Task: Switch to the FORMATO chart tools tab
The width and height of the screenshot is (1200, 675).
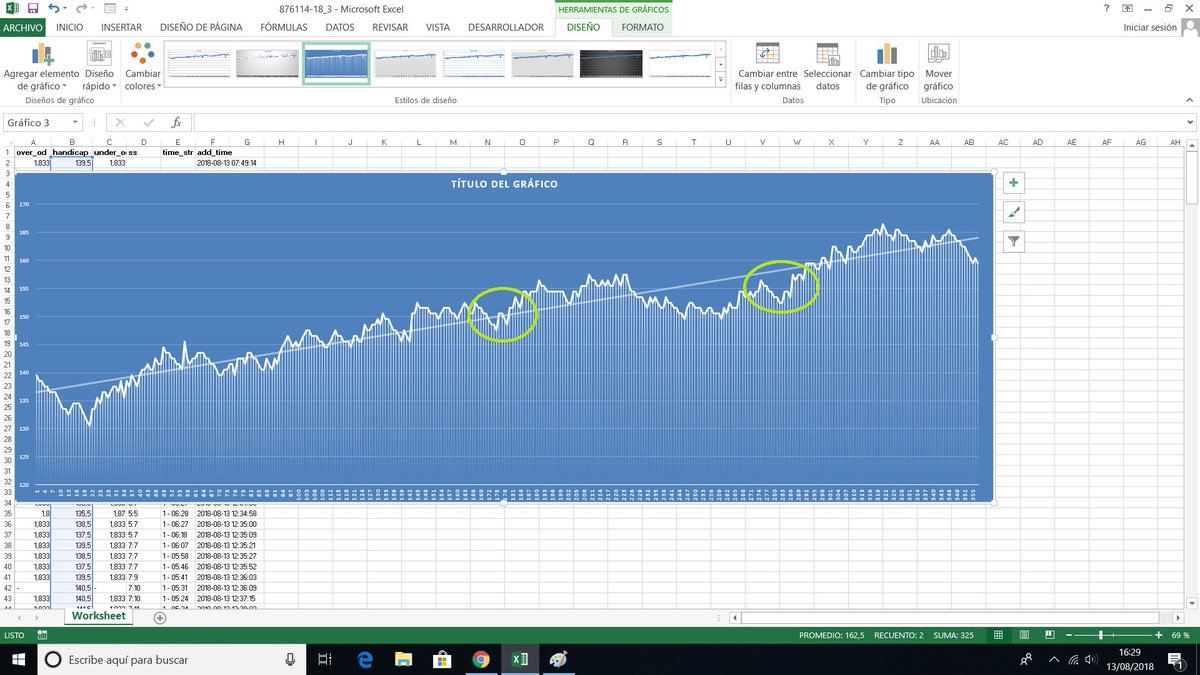Action: click(x=642, y=27)
